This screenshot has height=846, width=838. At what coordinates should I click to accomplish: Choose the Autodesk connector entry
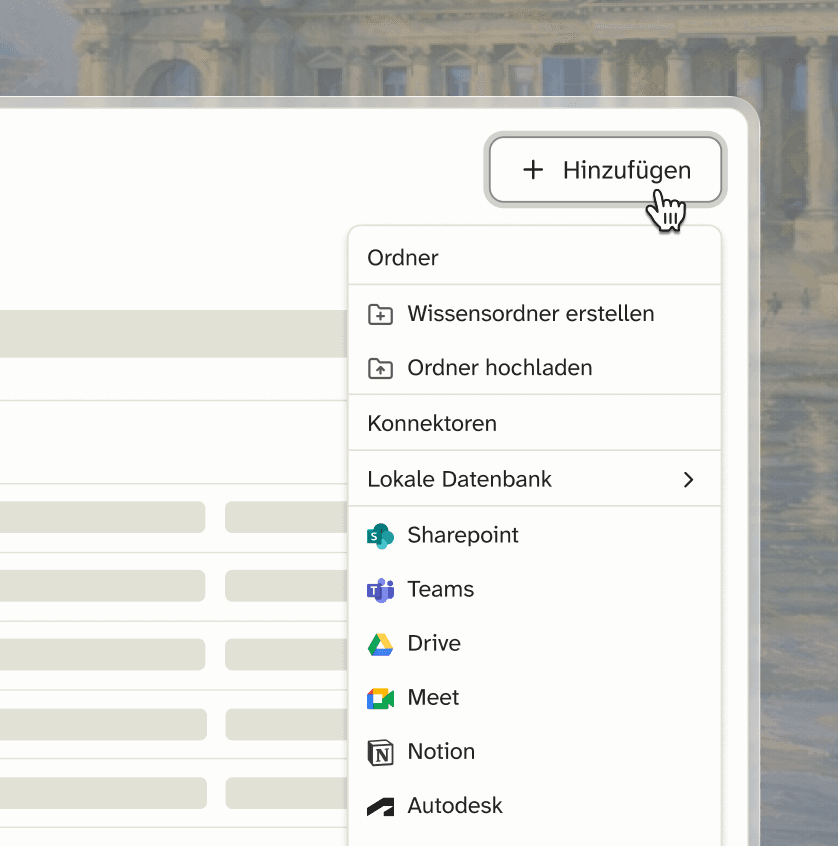coord(534,806)
